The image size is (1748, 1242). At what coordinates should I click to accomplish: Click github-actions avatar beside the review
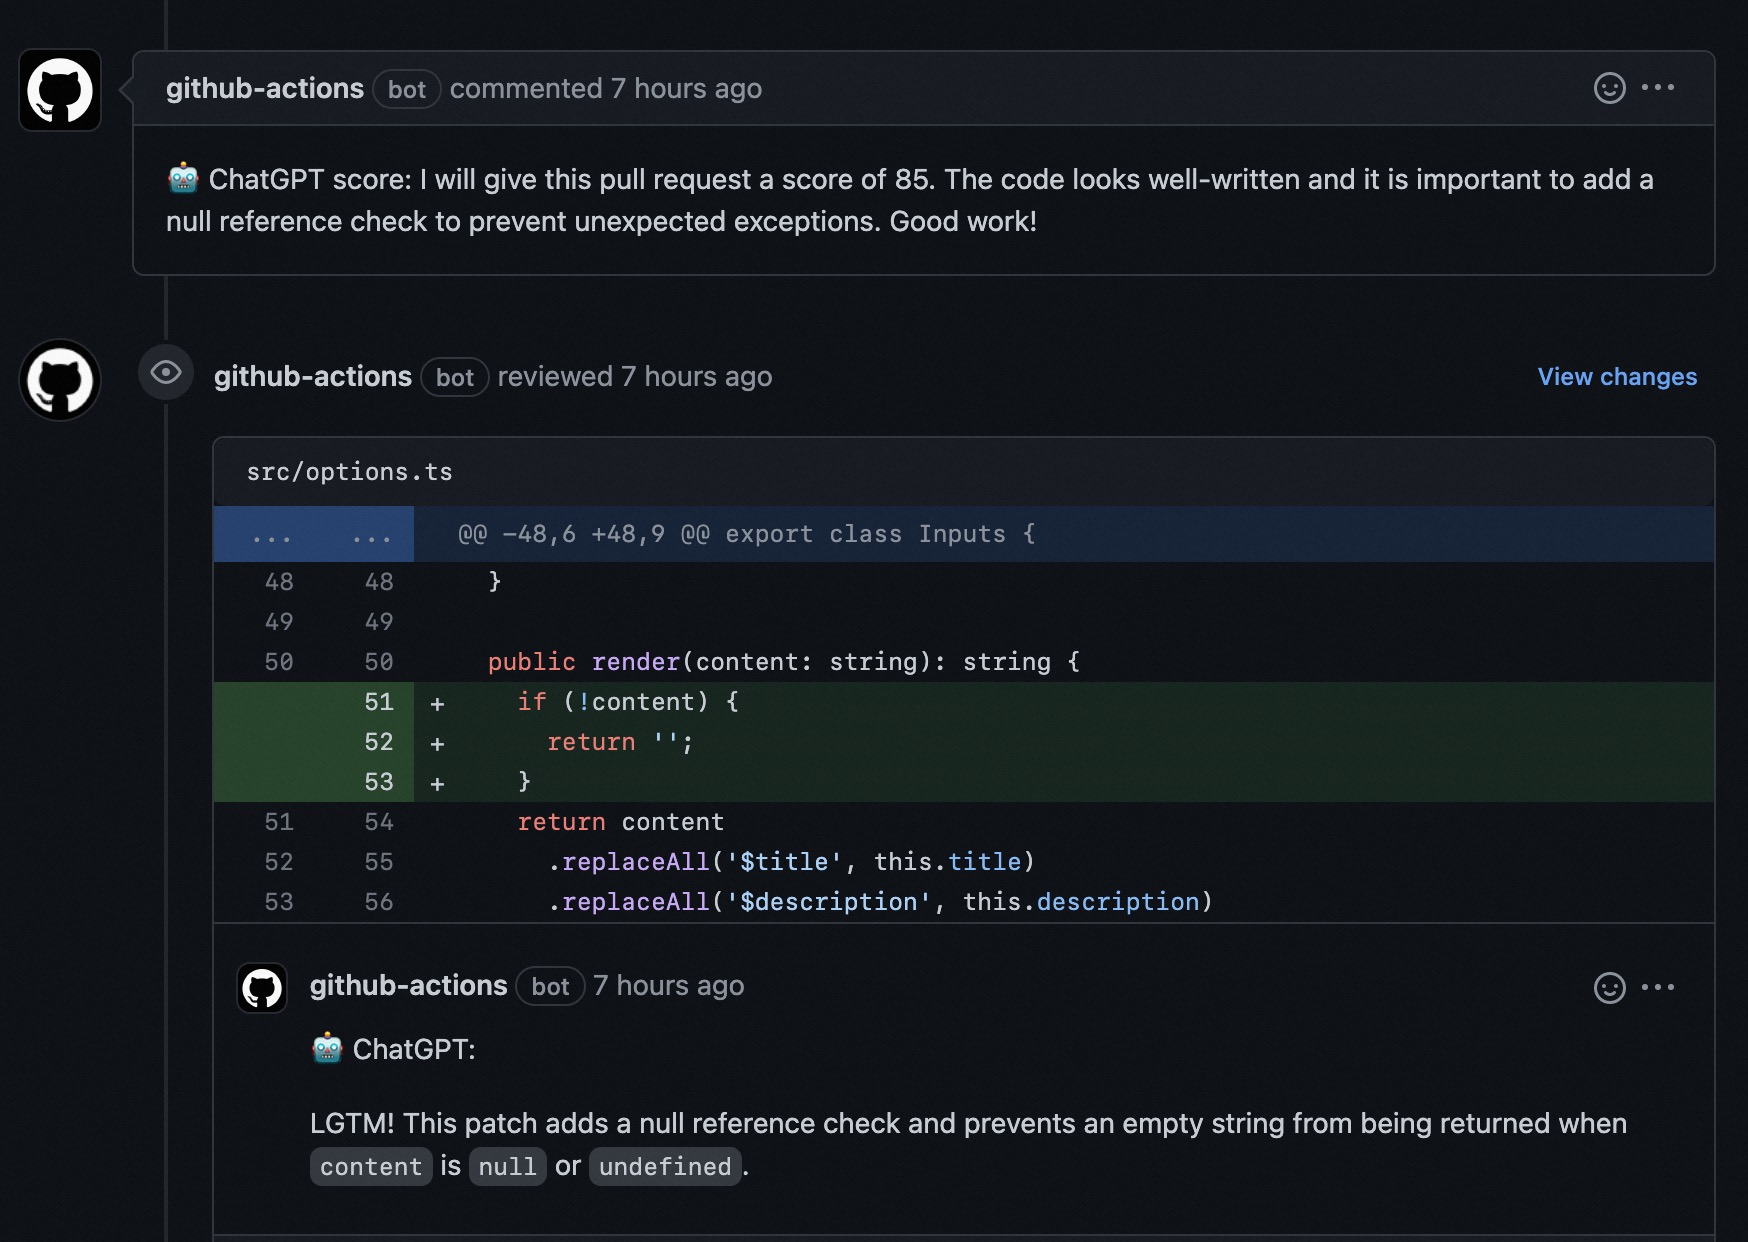pyautogui.click(x=60, y=380)
